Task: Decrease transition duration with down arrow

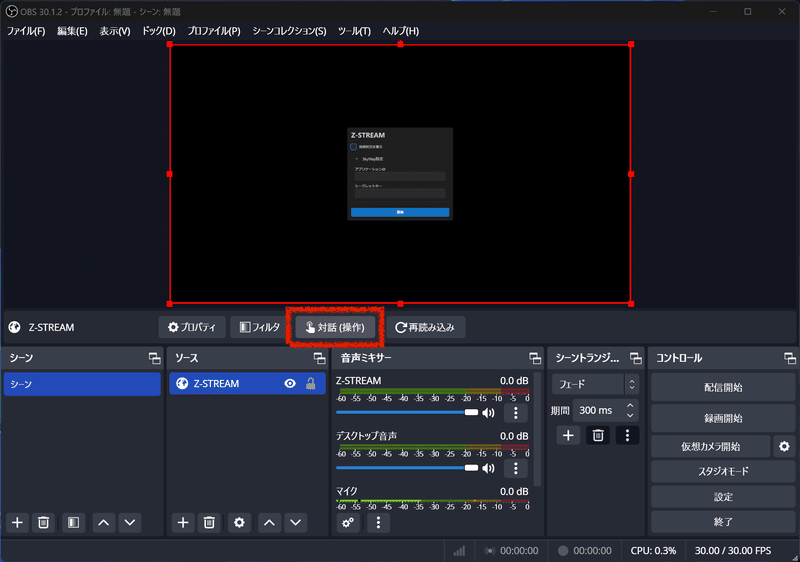Action: (x=631, y=415)
